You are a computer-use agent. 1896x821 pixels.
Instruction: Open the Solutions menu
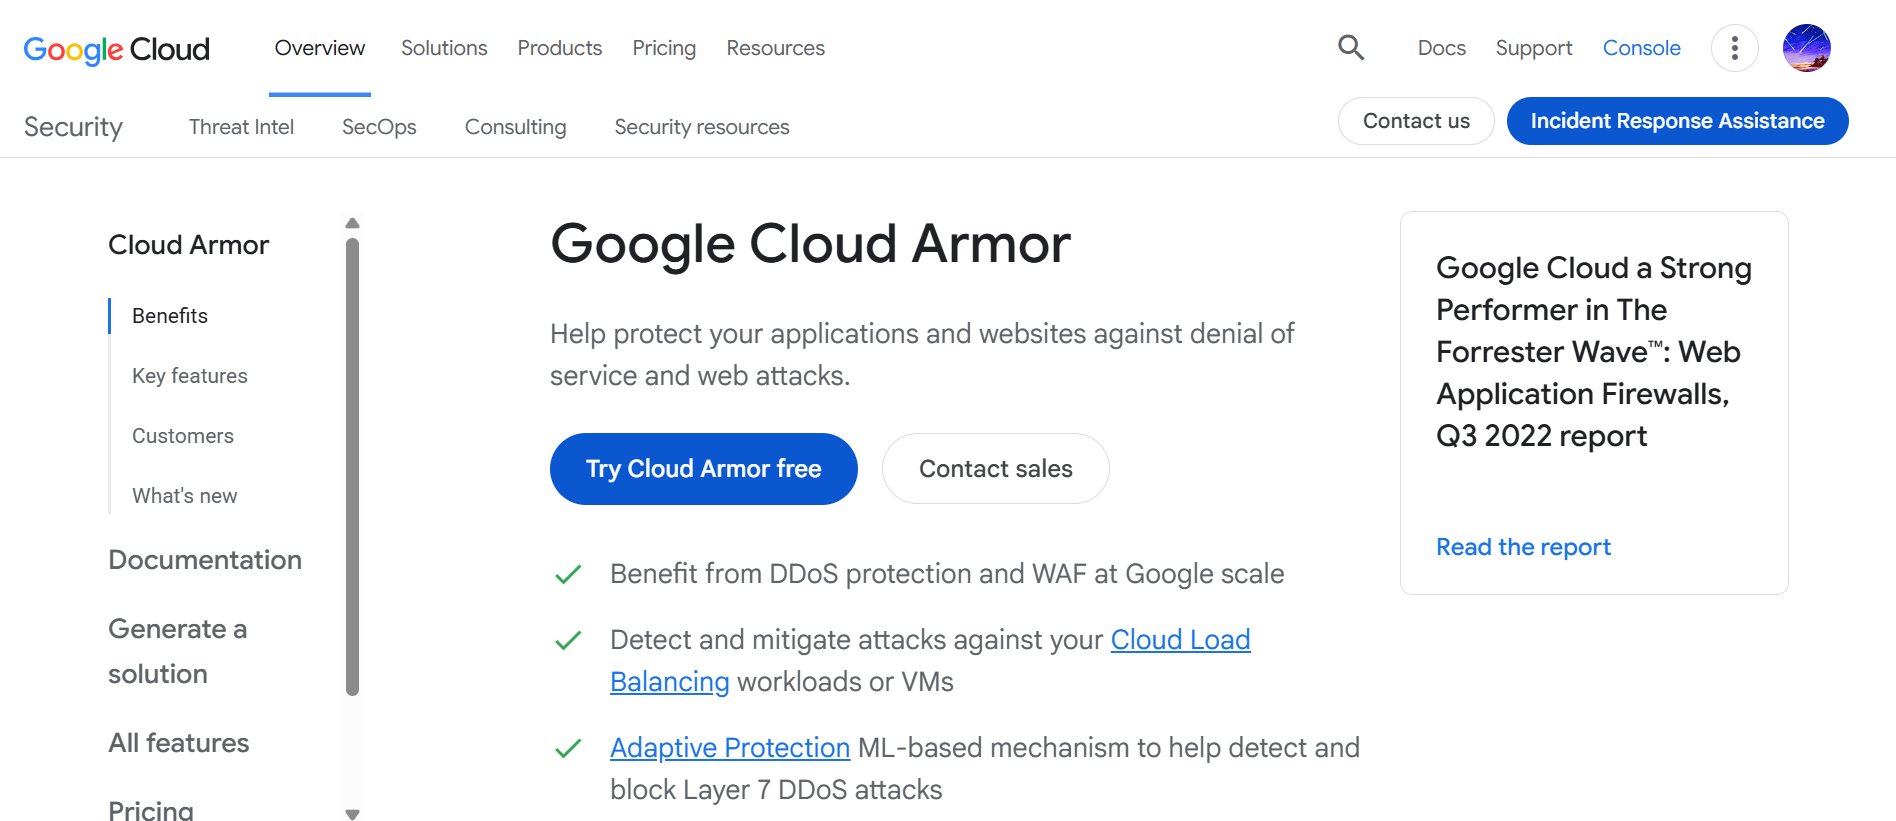(x=444, y=48)
